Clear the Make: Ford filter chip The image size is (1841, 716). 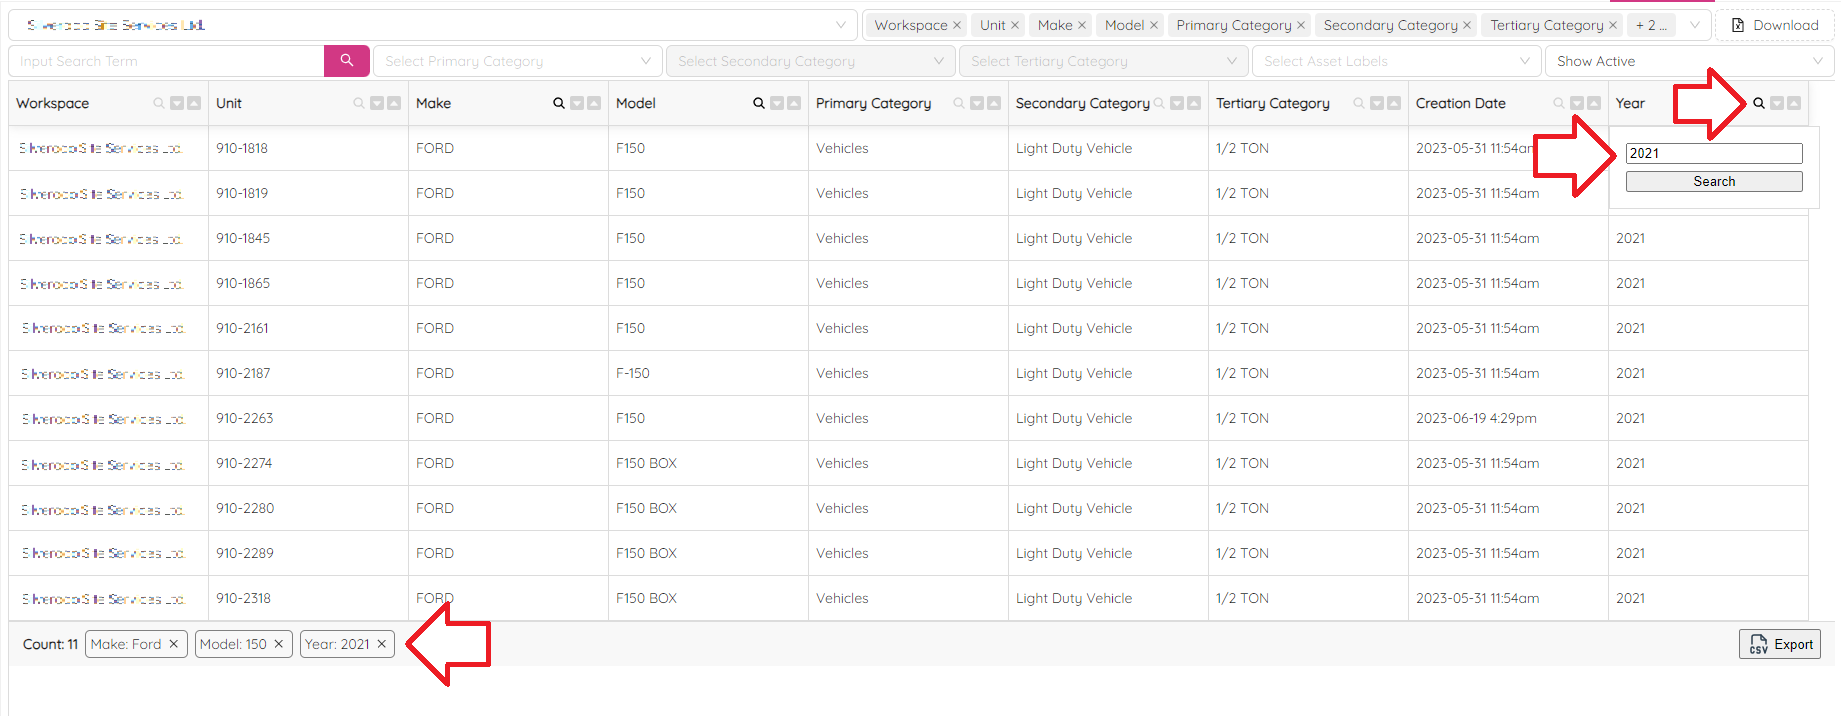pos(174,644)
